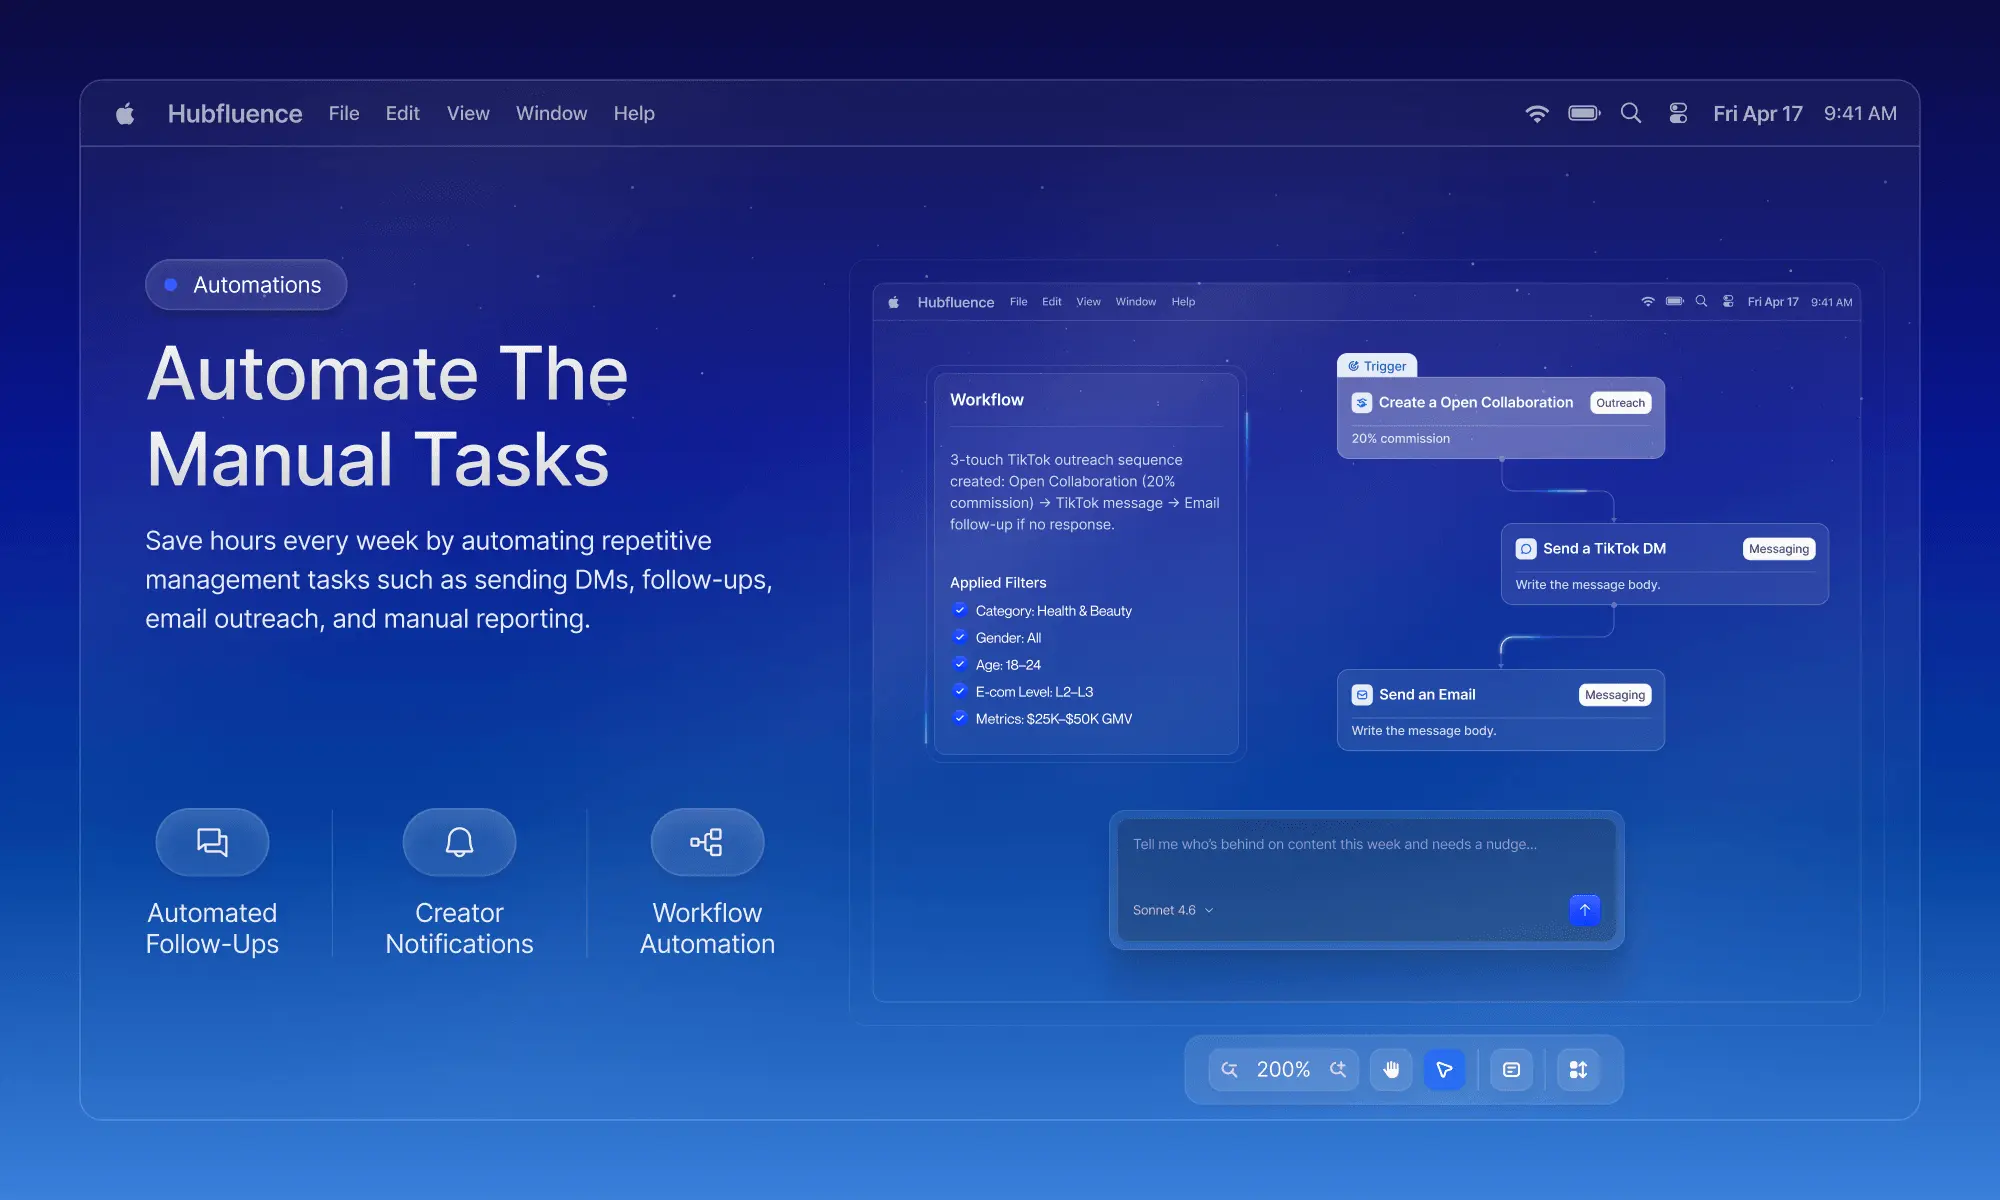Click the battery icon in outer menu bar

pyautogui.click(x=1584, y=113)
